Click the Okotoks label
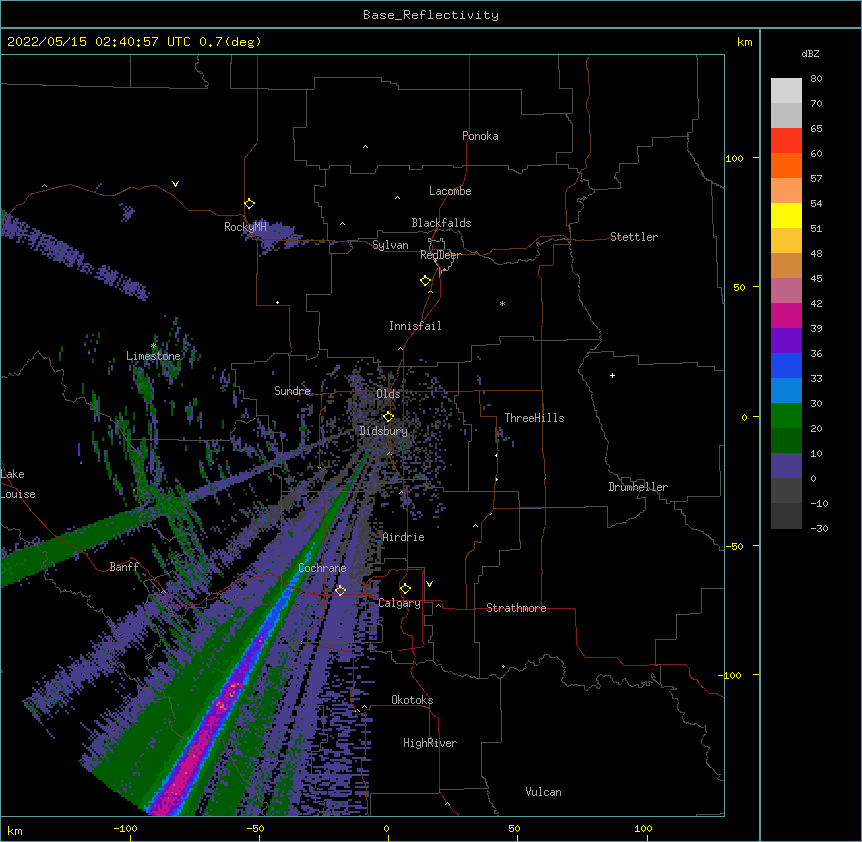862x842 pixels. pyautogui.click(x=412, y=700)
